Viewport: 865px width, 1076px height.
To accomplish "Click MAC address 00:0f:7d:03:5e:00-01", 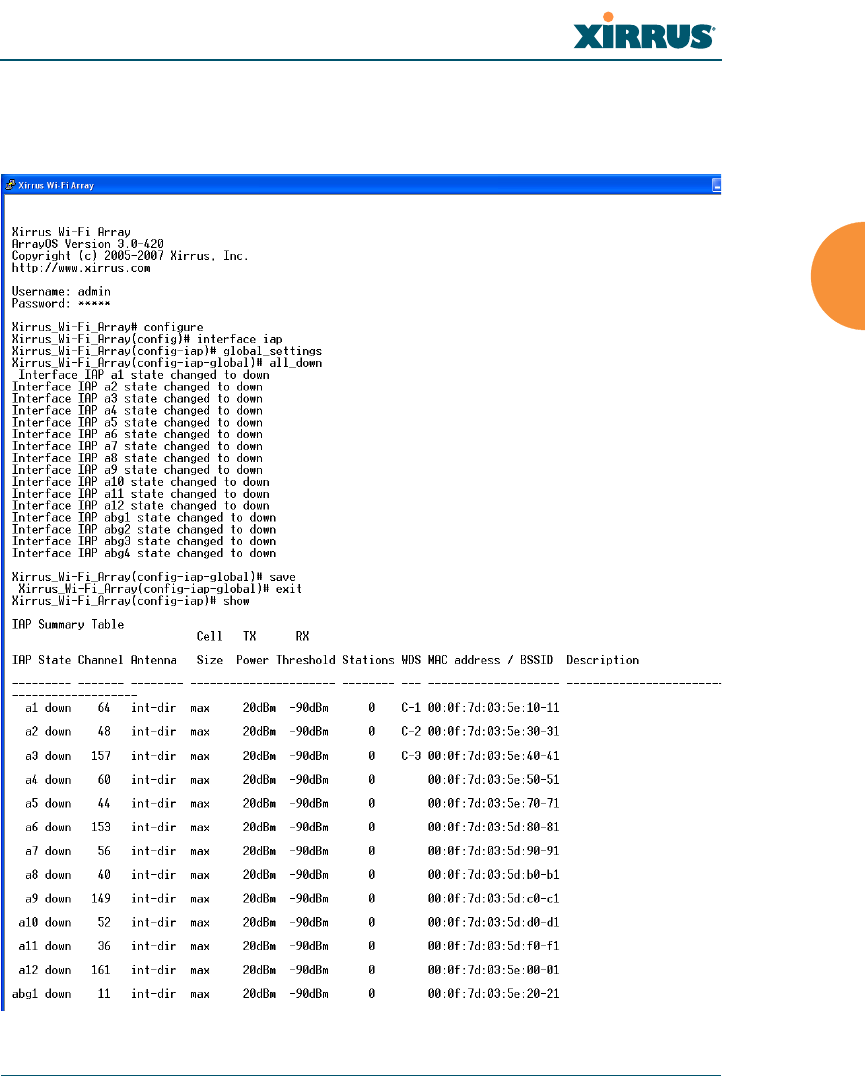I will point(494,970).
